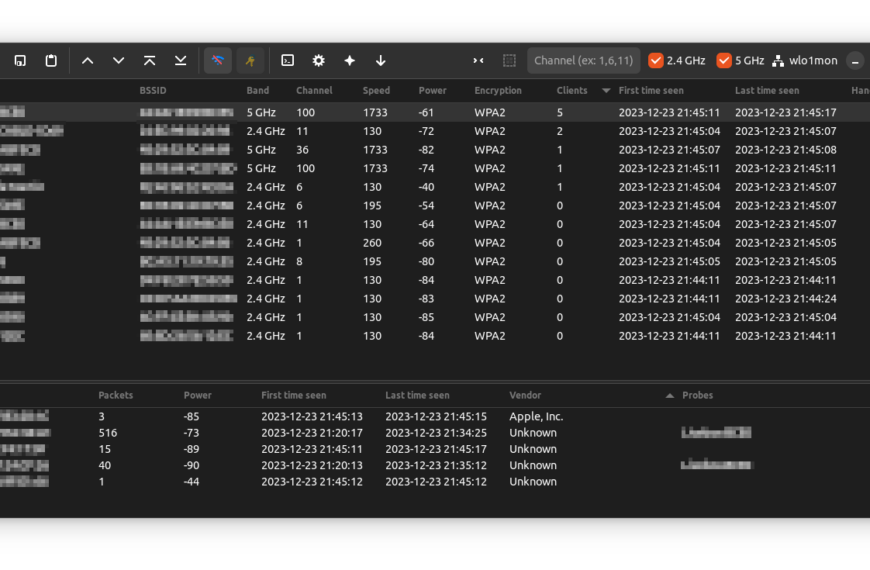Select the access point with power -40
Image resolution: width=870 pixels, height=570 pixels.
coord(435,187)
